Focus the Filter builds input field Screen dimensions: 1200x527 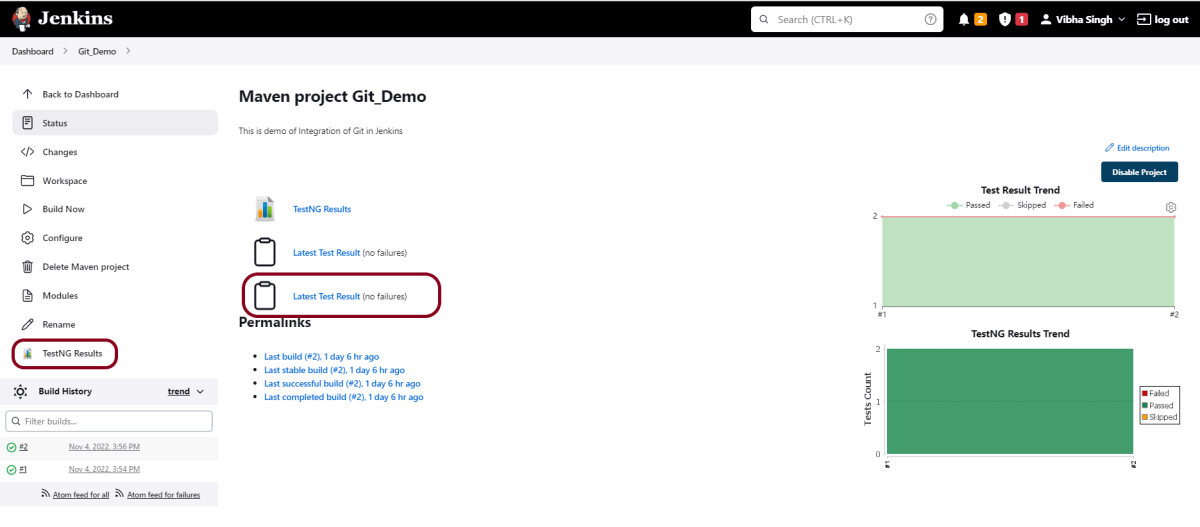pos(109,421)
